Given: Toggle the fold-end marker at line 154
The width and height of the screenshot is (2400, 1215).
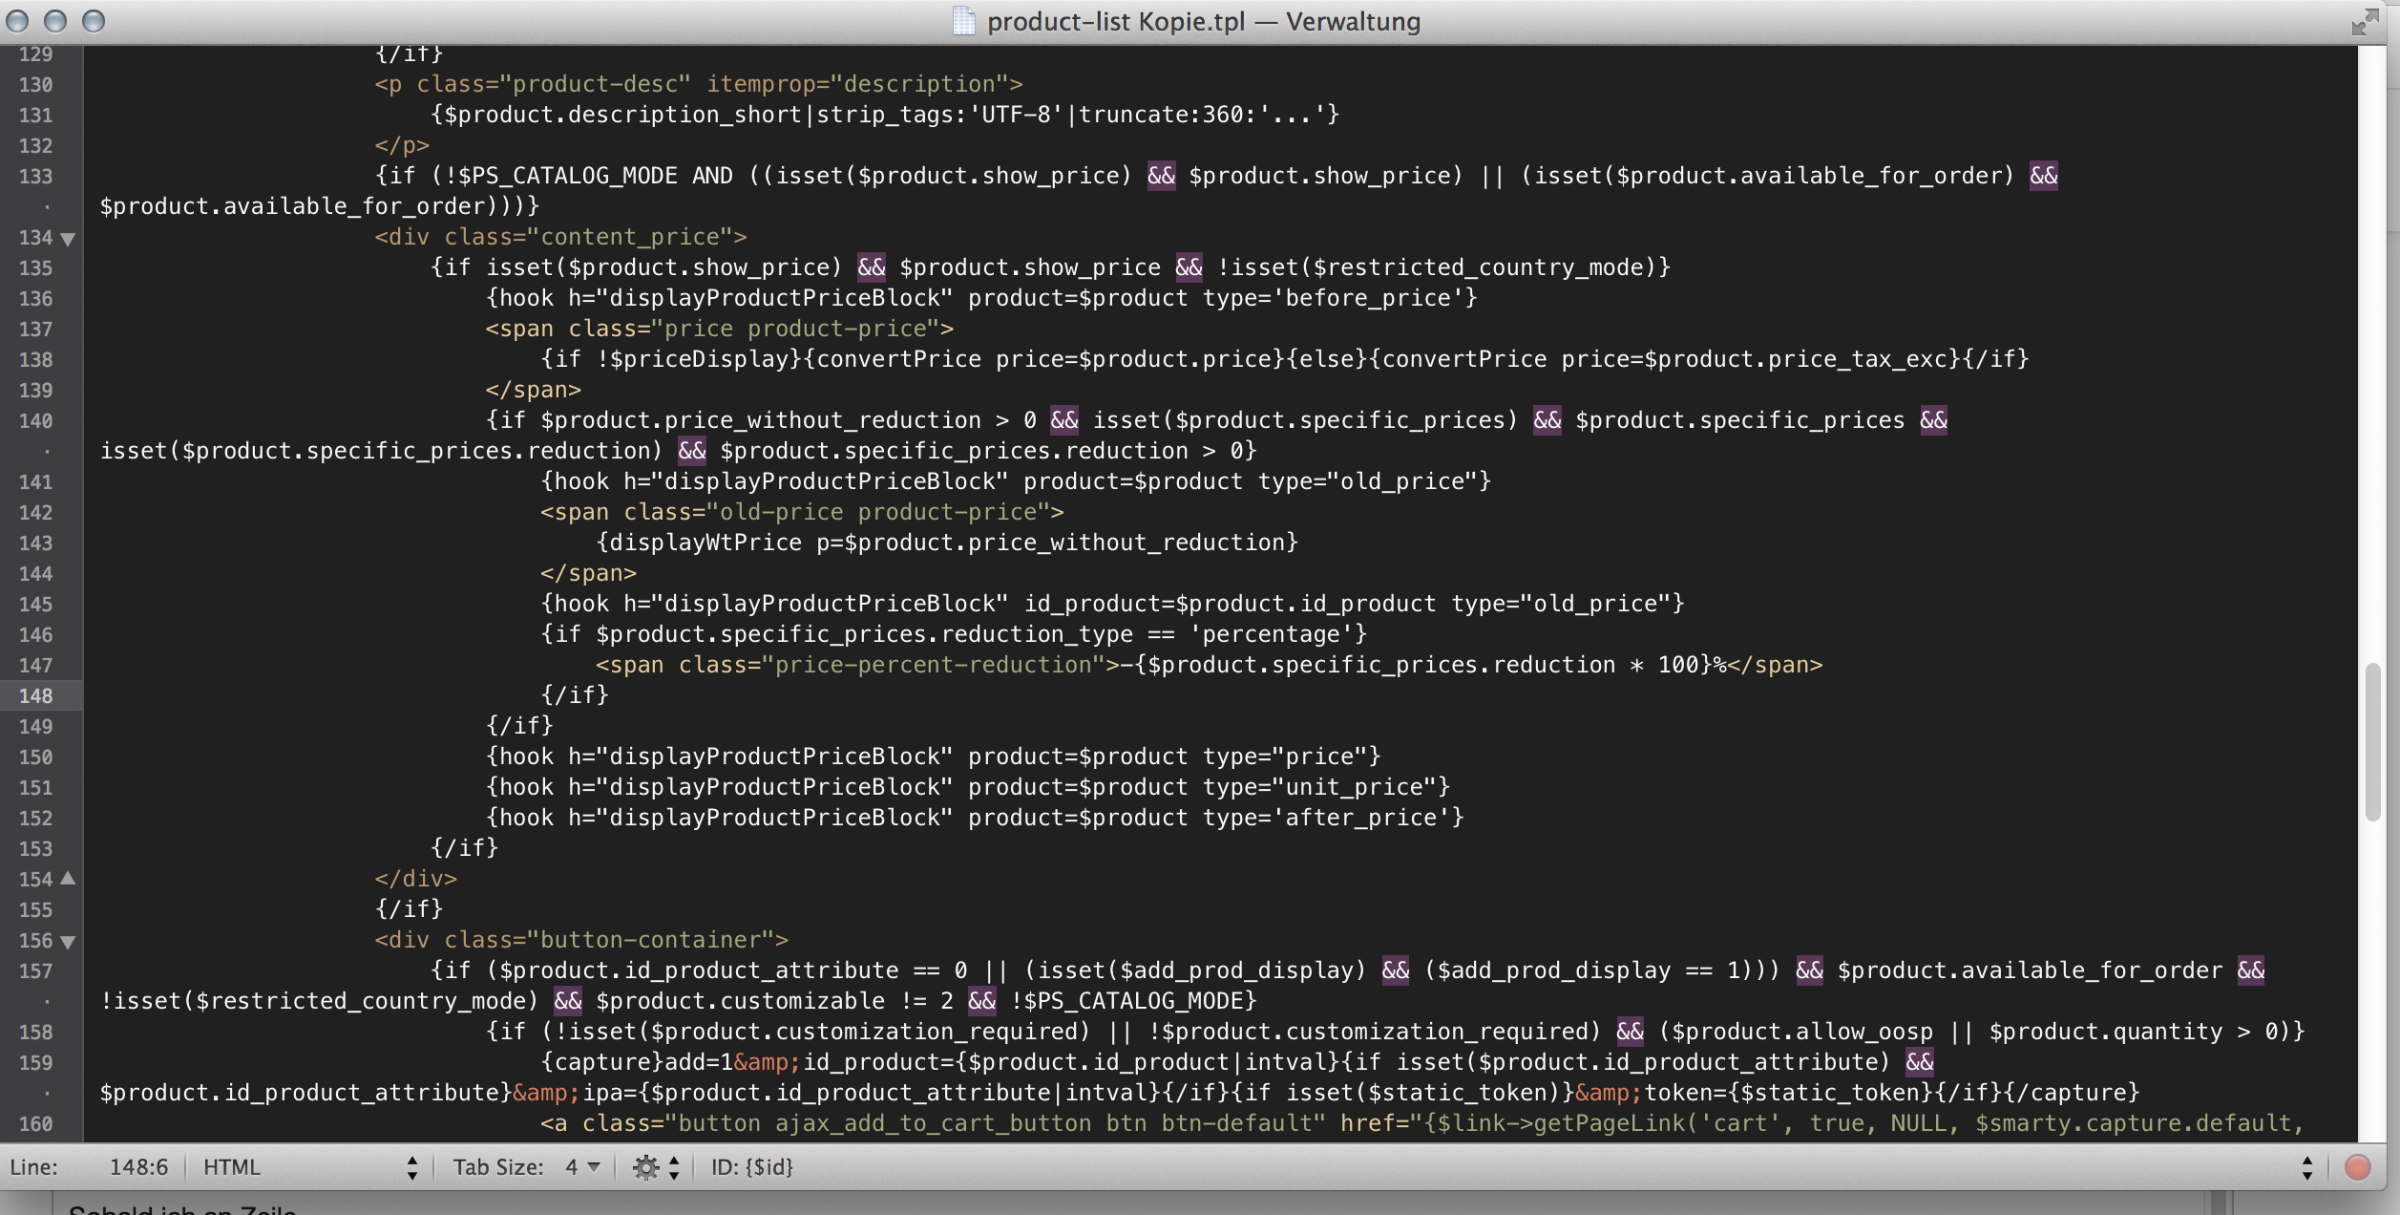Looking at the screenshot, I should pos(68,879).
